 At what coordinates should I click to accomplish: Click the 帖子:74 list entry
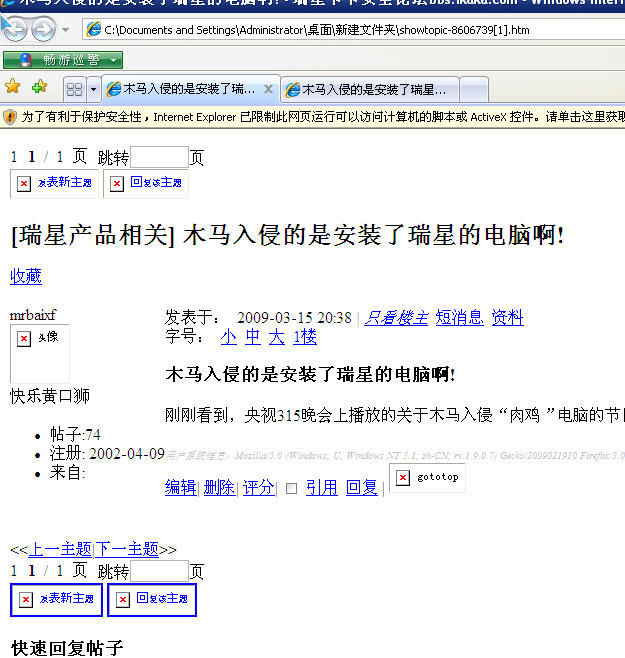76,434
